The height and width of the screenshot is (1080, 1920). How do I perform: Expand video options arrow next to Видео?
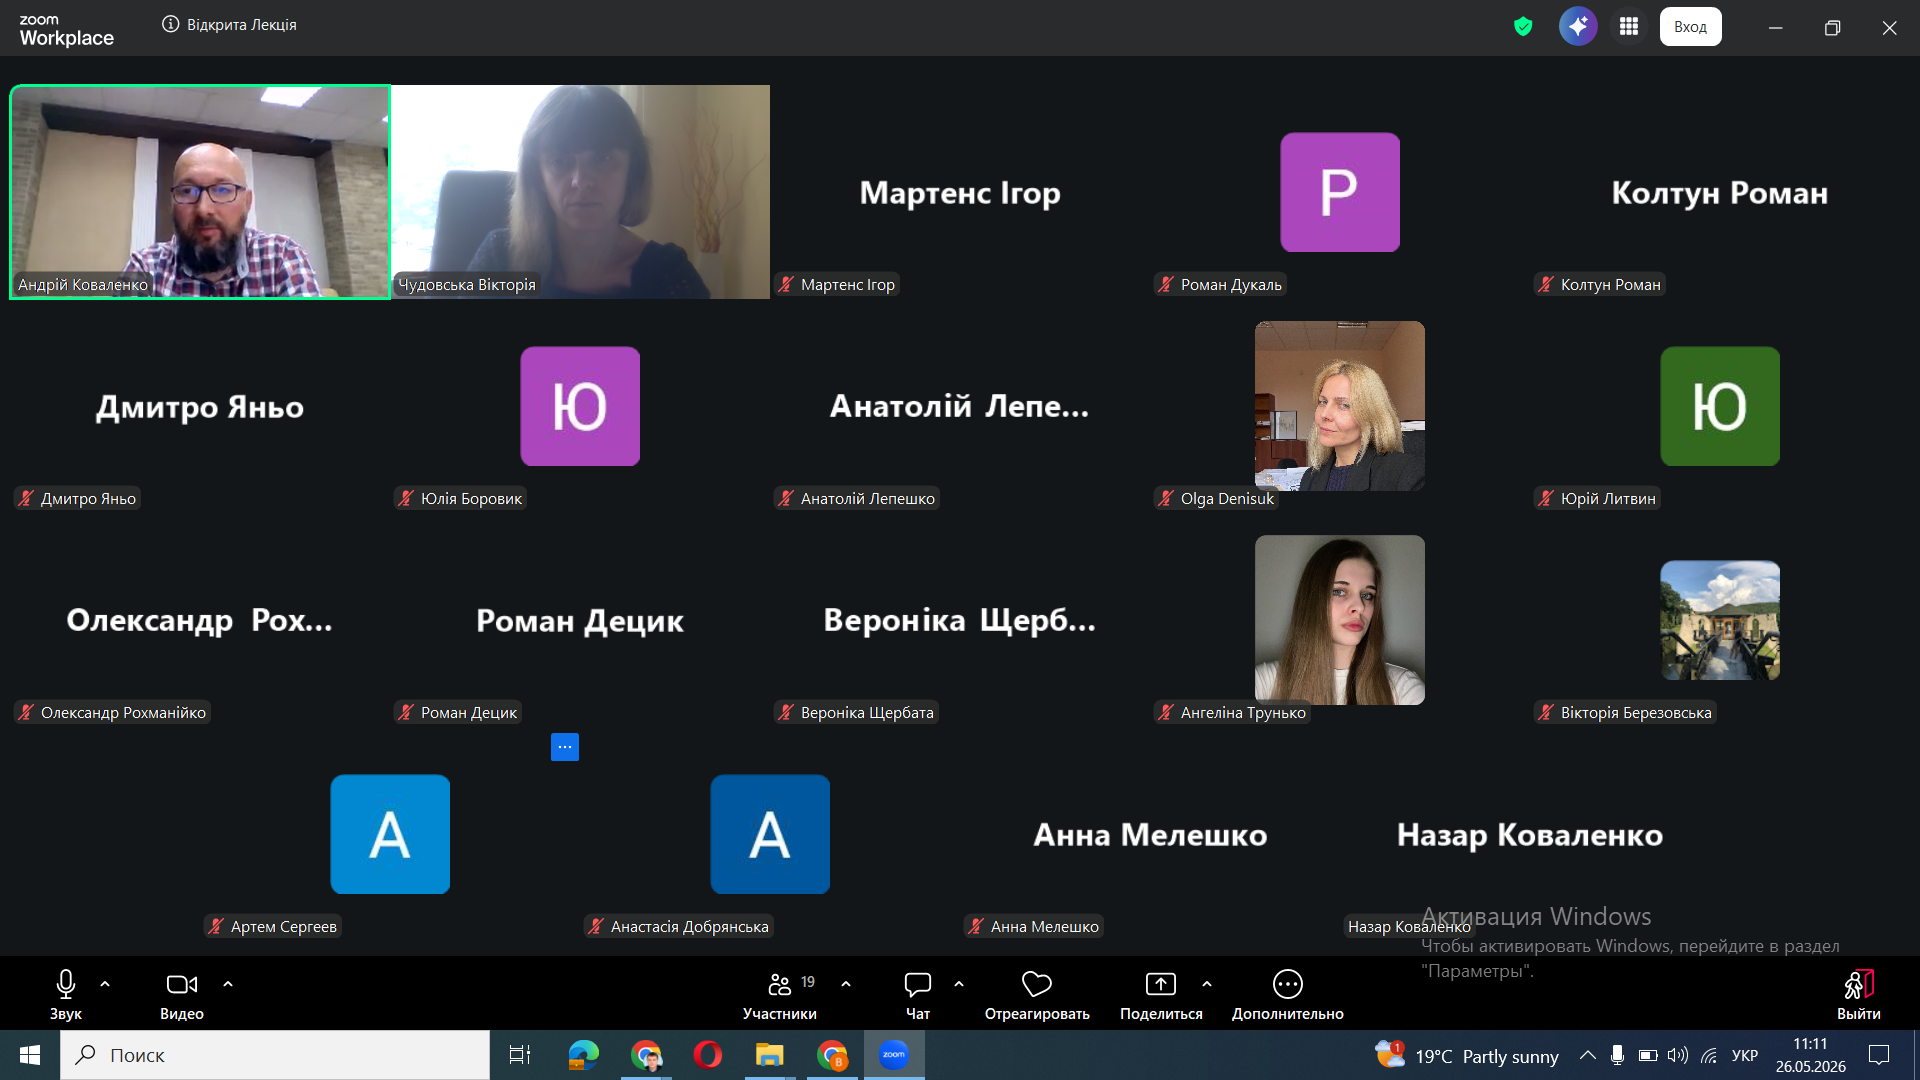[x=228, y=984]
